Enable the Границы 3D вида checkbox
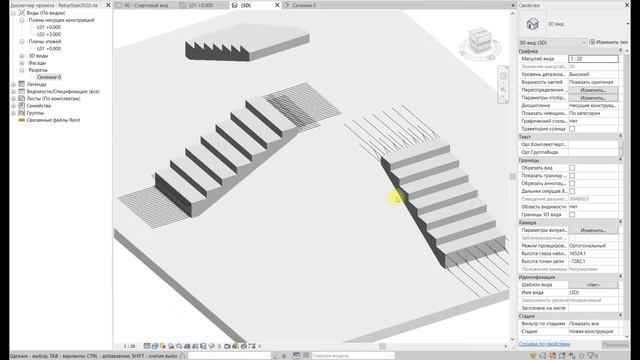Viewport: 640px width, 360px height. tap(572, 214)
